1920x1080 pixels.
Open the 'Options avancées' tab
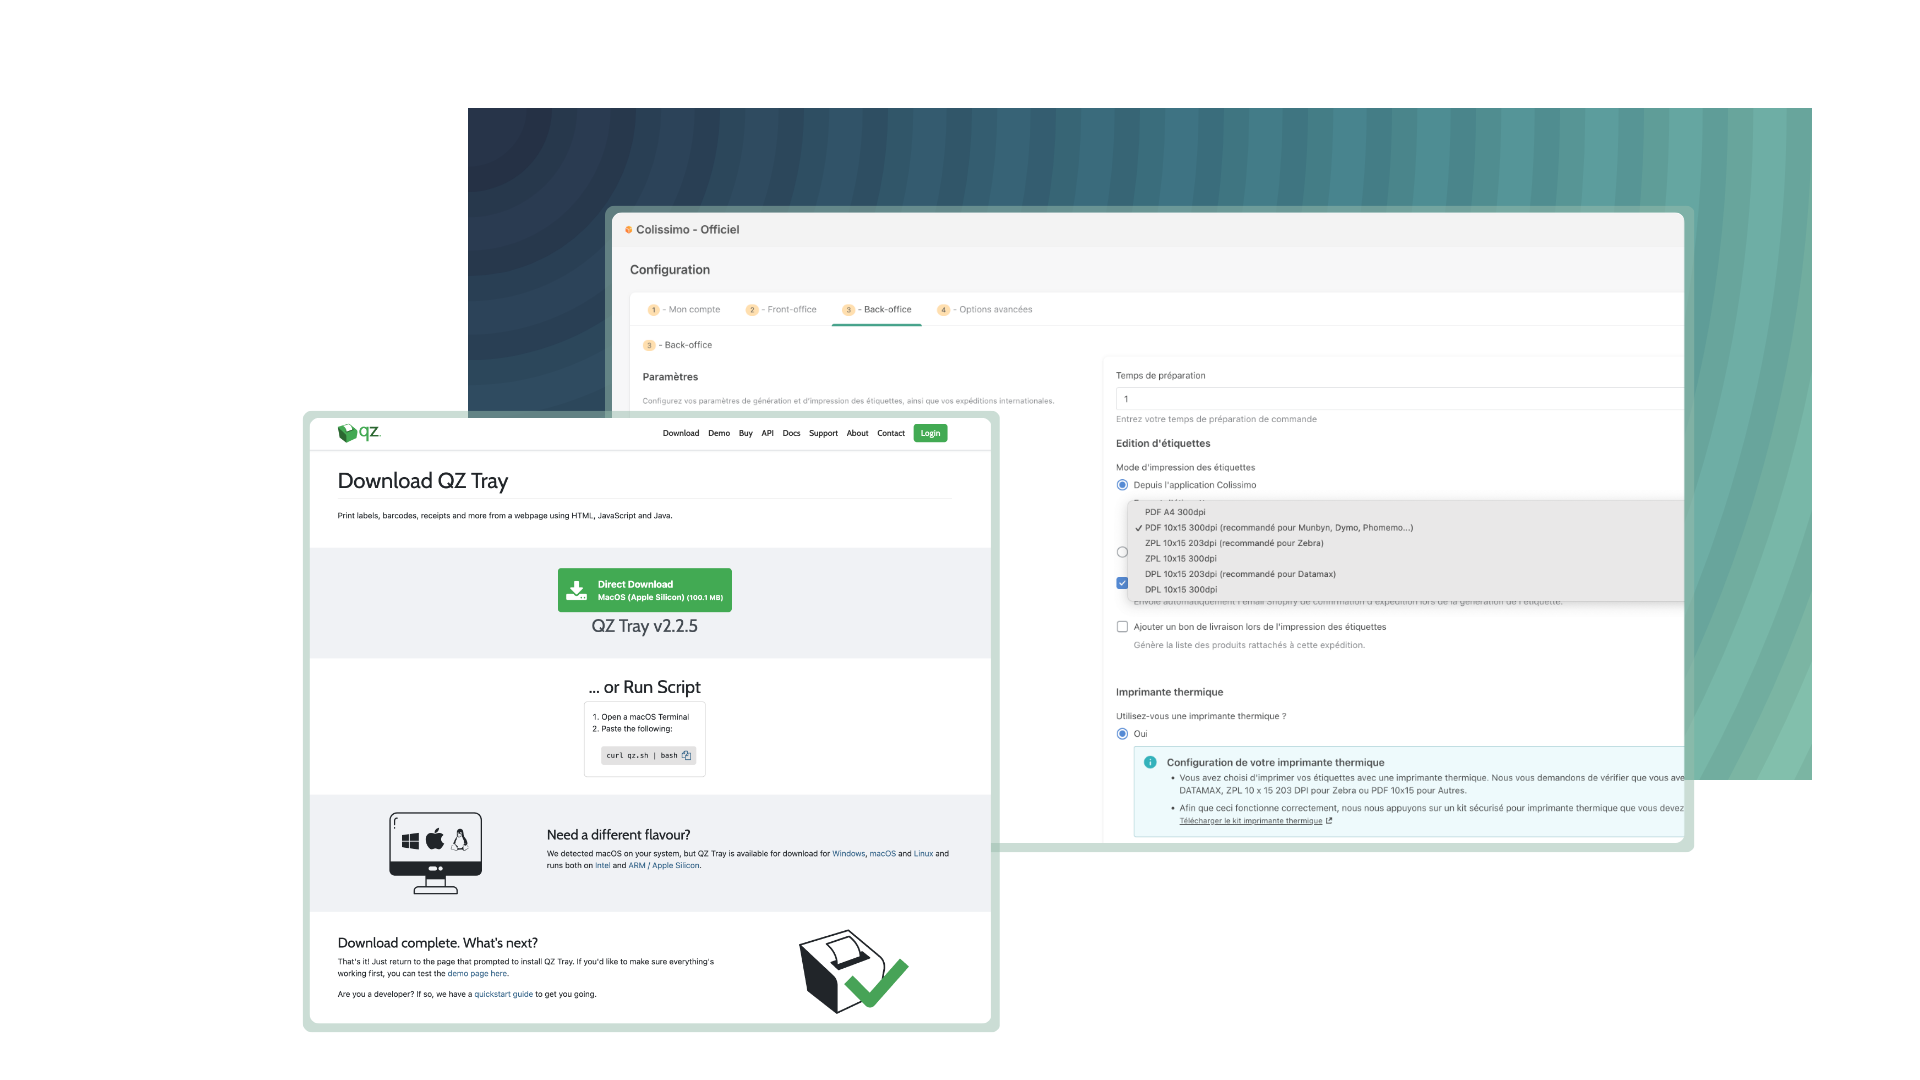pos(985,310)
